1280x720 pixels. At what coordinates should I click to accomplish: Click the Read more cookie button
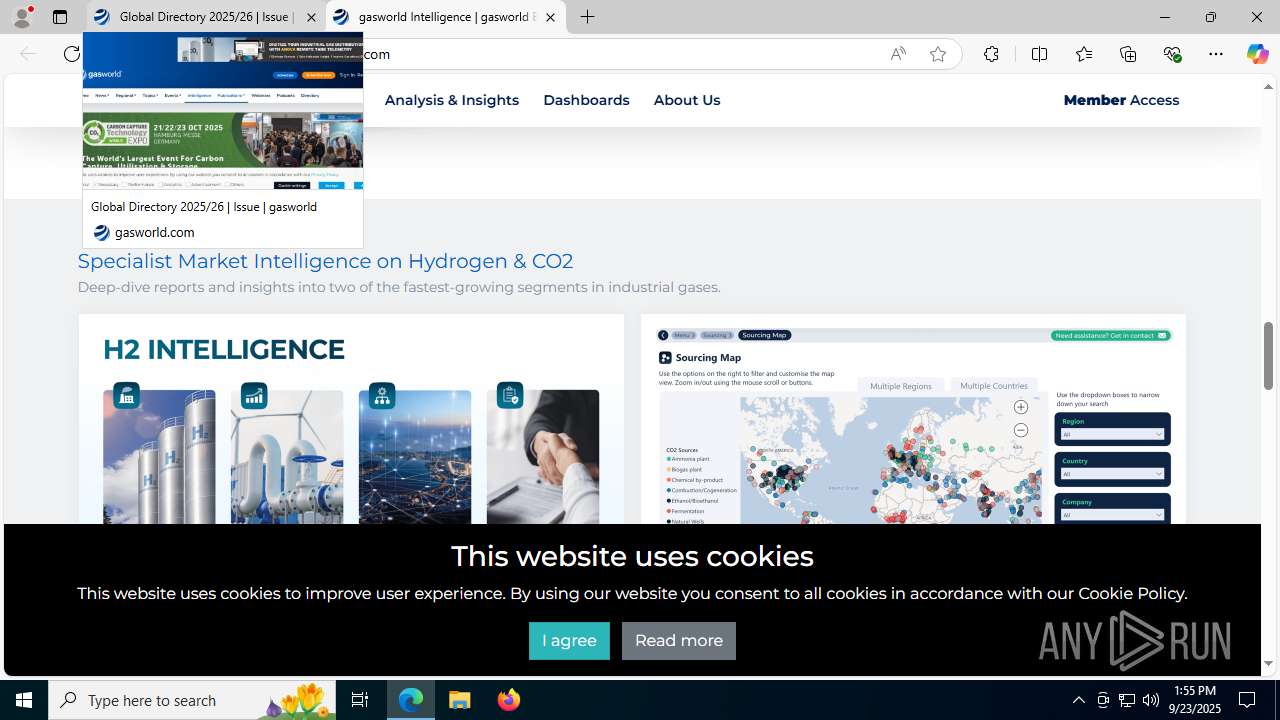pyautogui.click(x=679, y=641)
